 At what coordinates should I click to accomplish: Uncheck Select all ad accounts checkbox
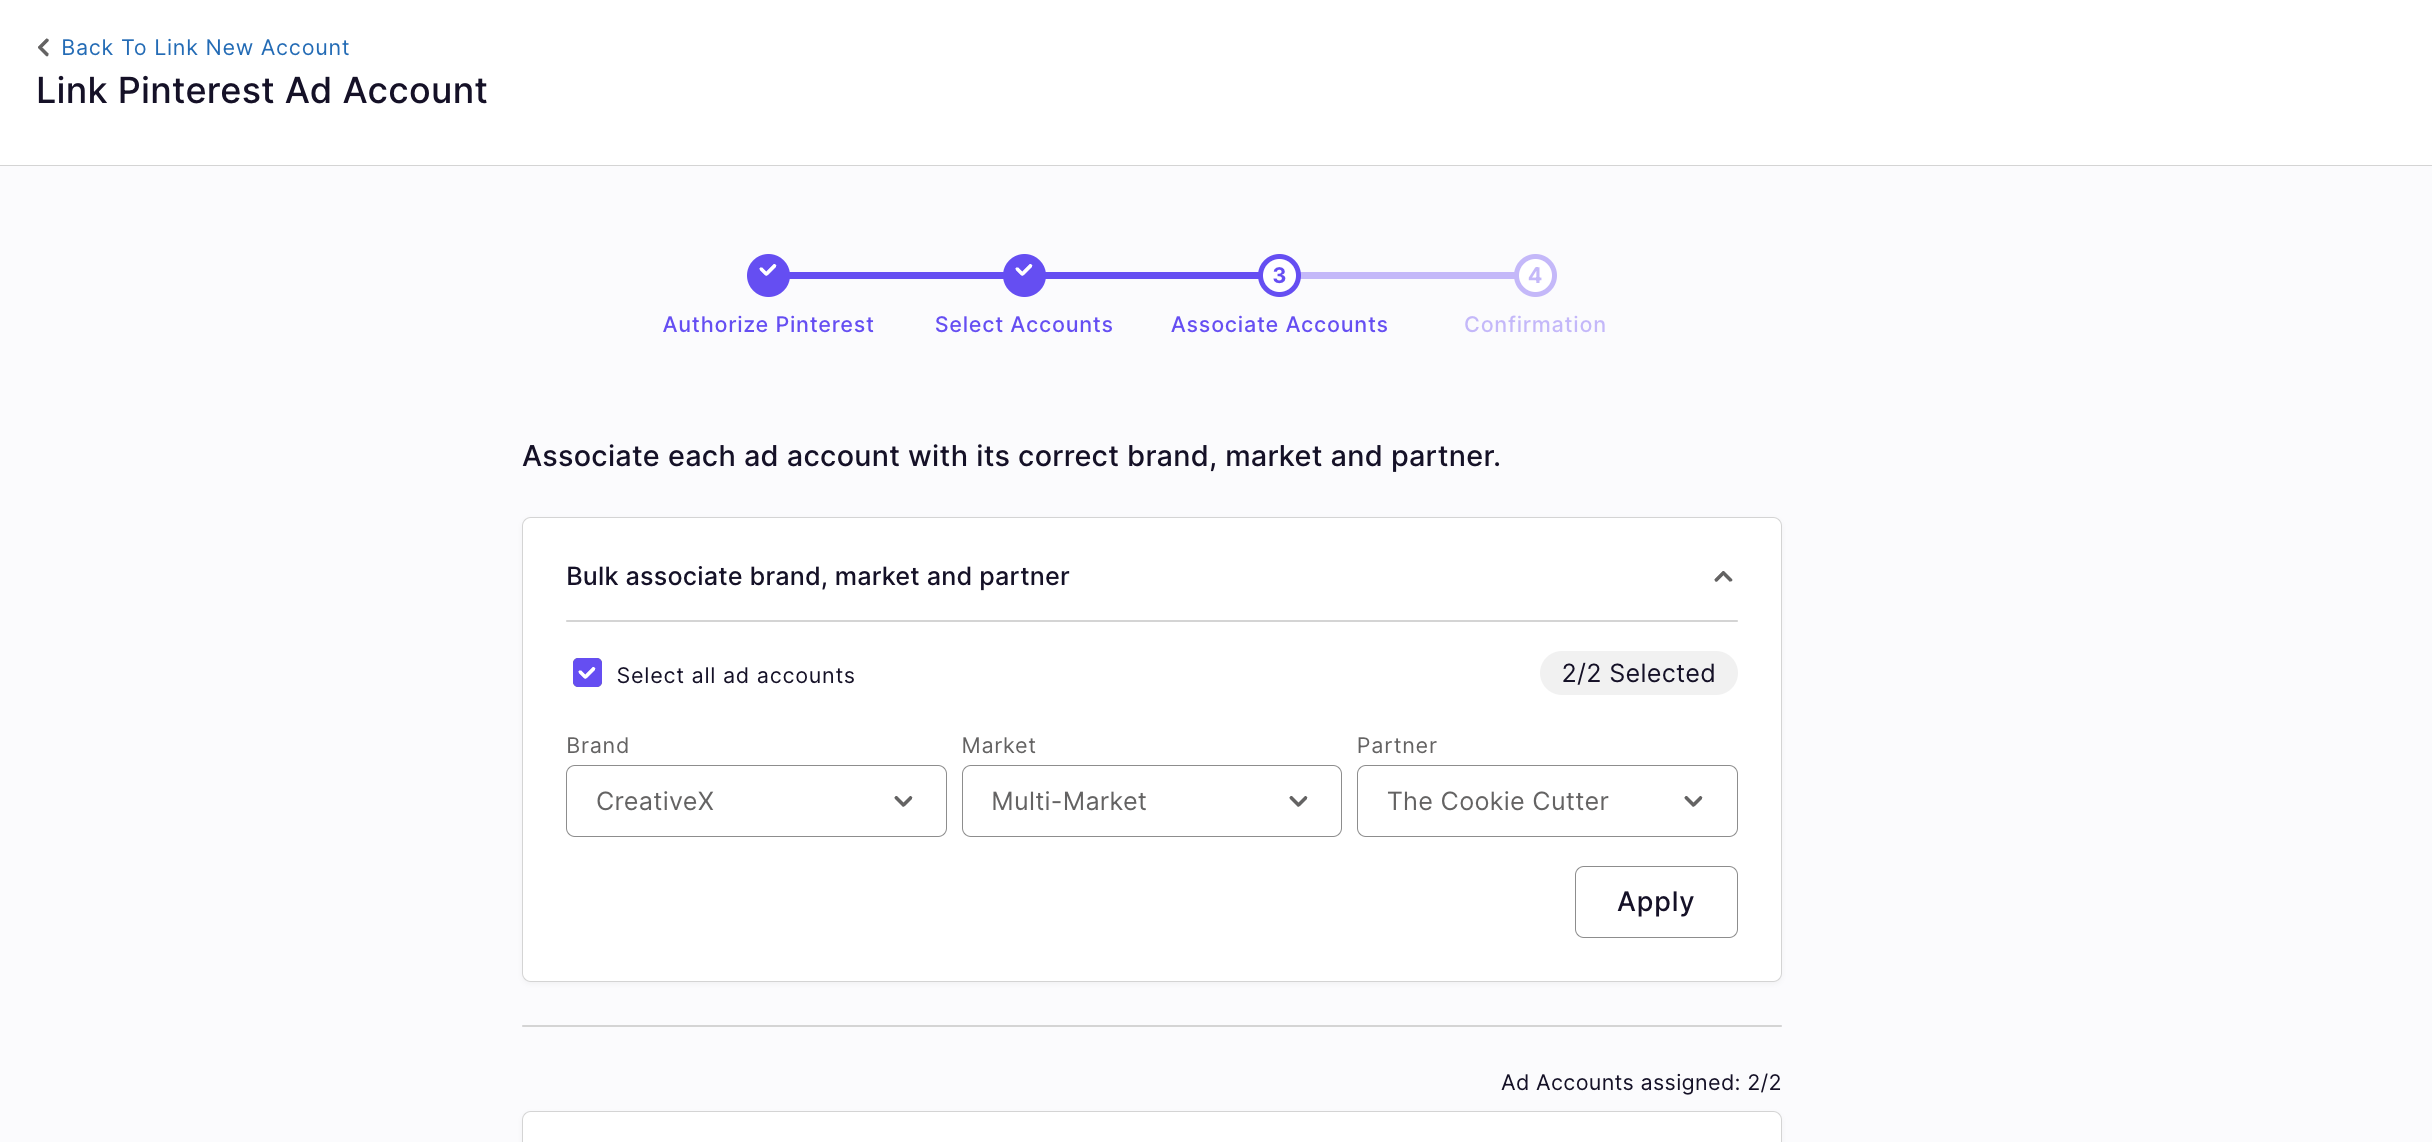(x=587, y=673)
